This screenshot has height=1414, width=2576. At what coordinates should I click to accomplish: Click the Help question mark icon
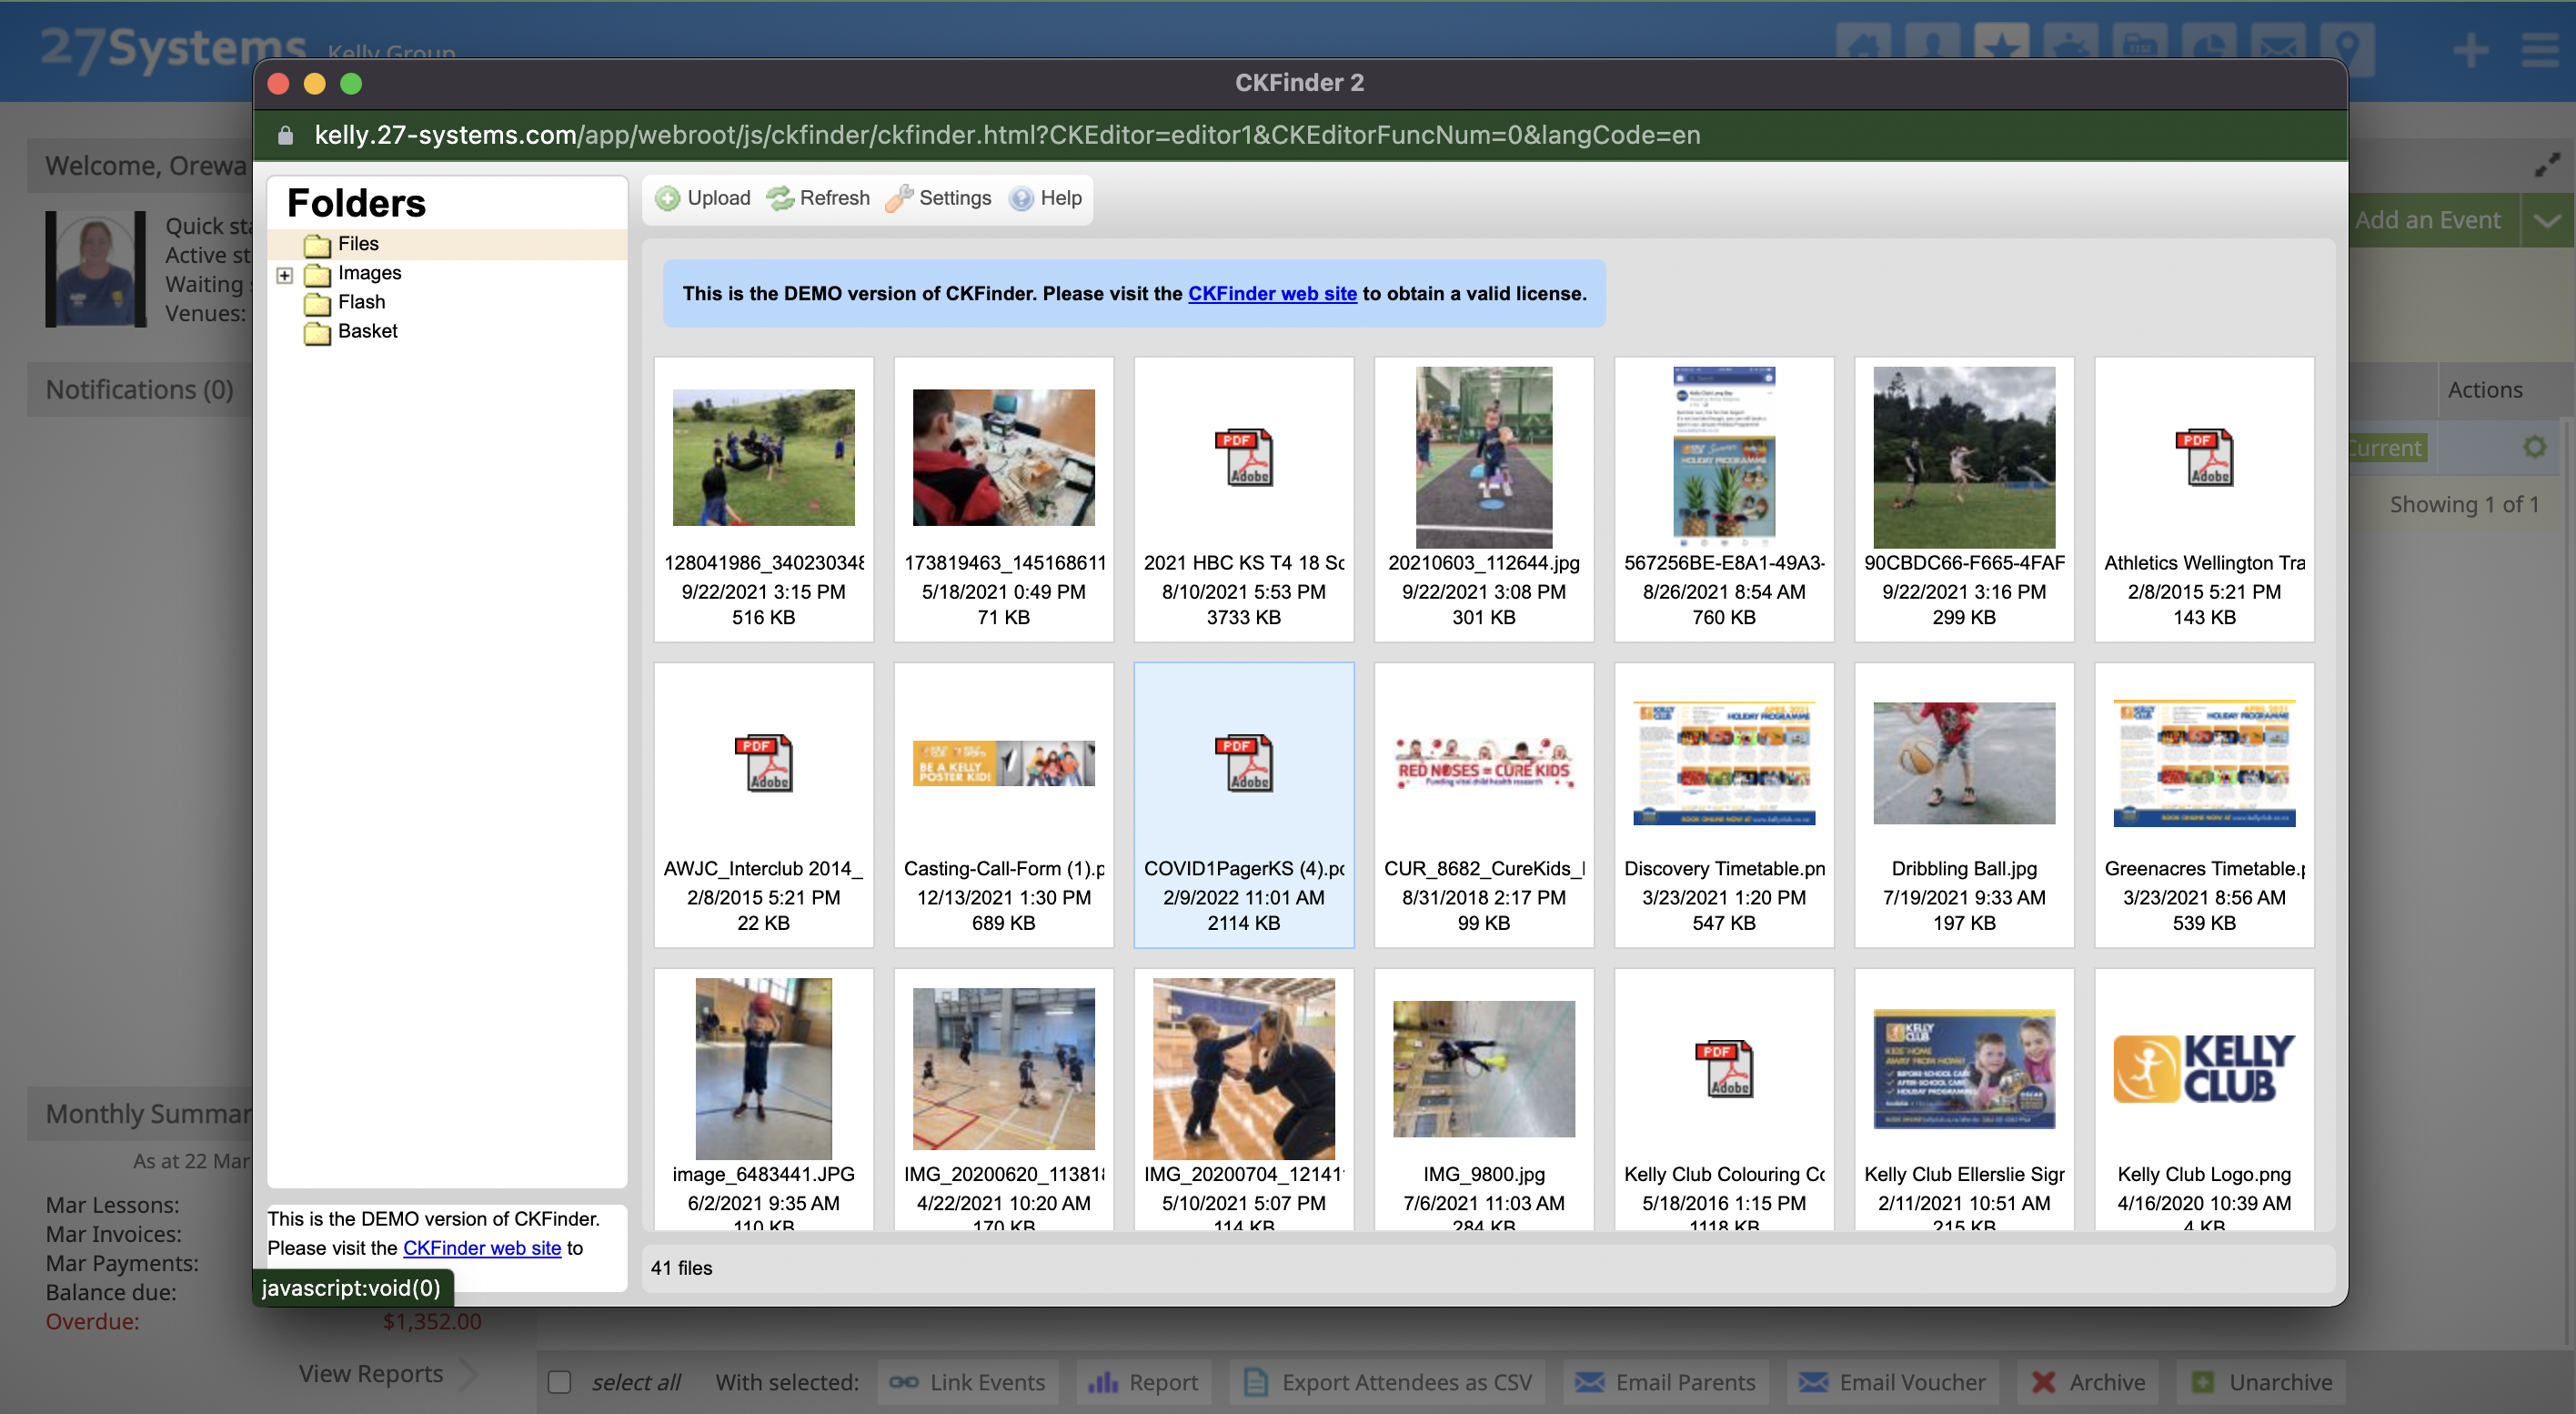pos(1021,198)
